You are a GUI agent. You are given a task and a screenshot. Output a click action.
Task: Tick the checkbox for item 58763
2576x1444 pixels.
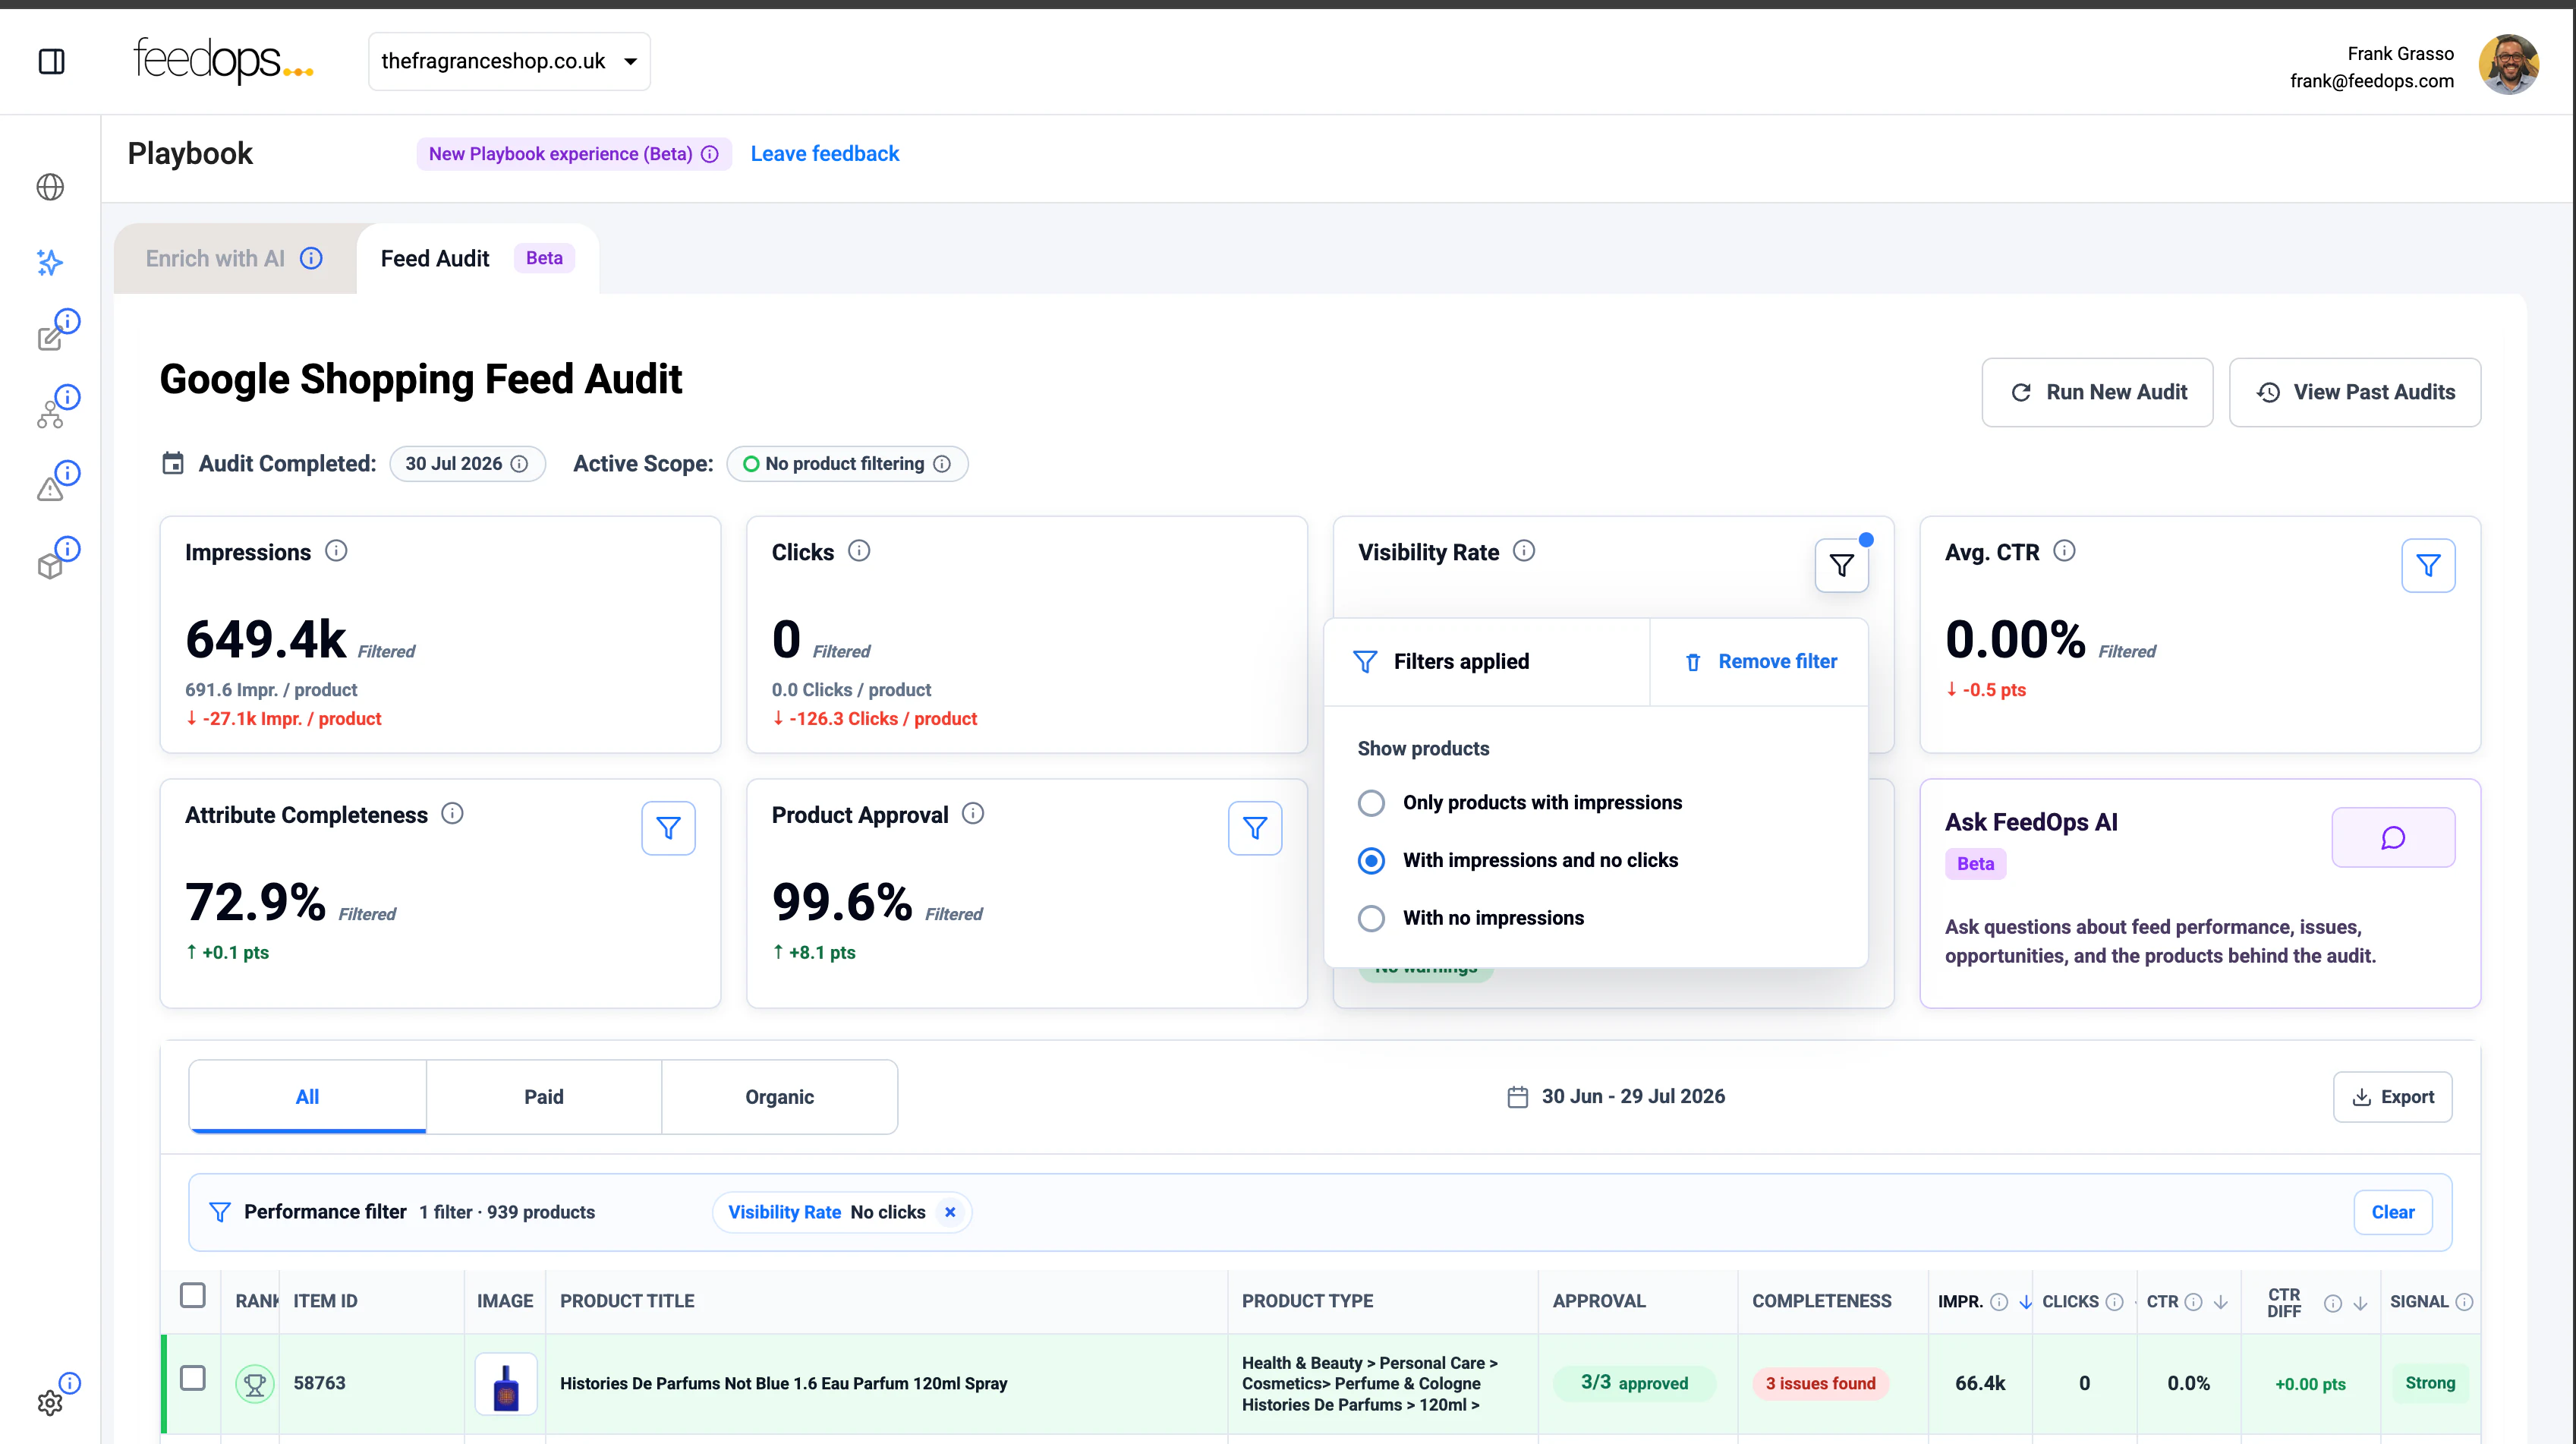[193, 1379]
